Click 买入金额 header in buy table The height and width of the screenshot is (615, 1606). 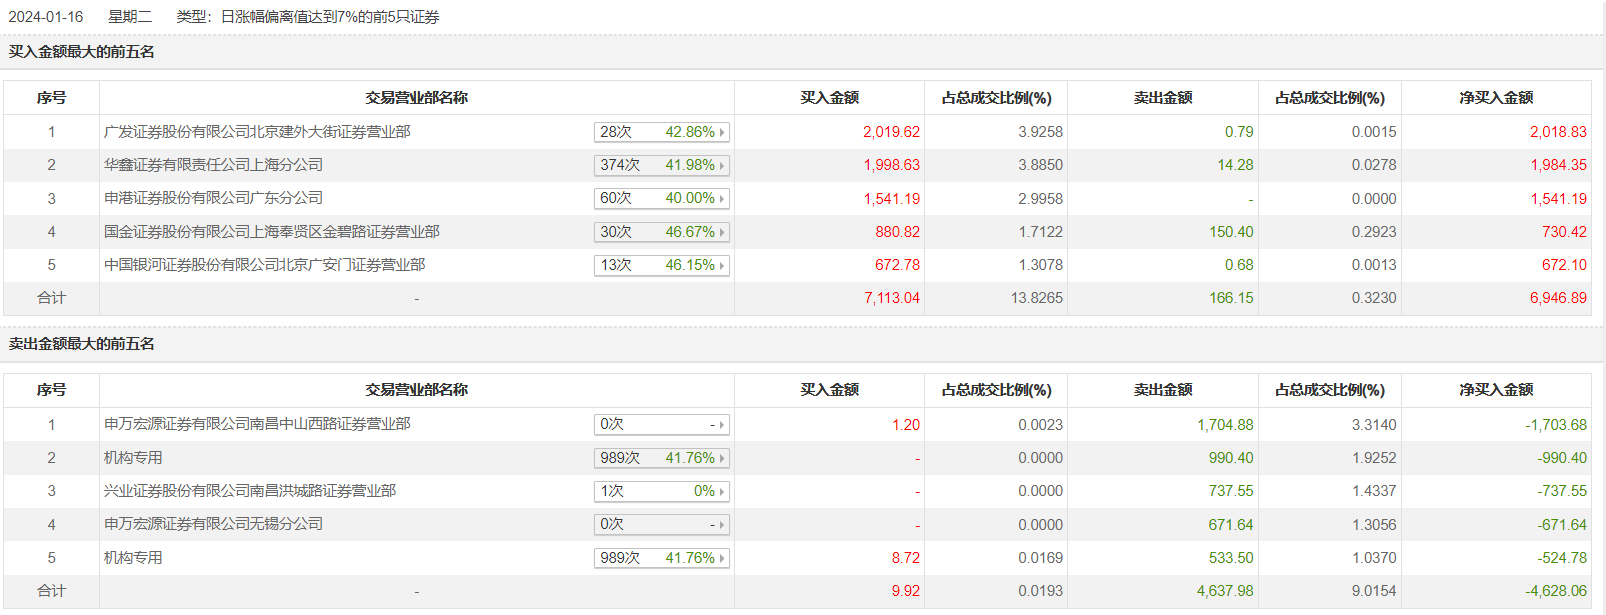(x=829, y=98)
